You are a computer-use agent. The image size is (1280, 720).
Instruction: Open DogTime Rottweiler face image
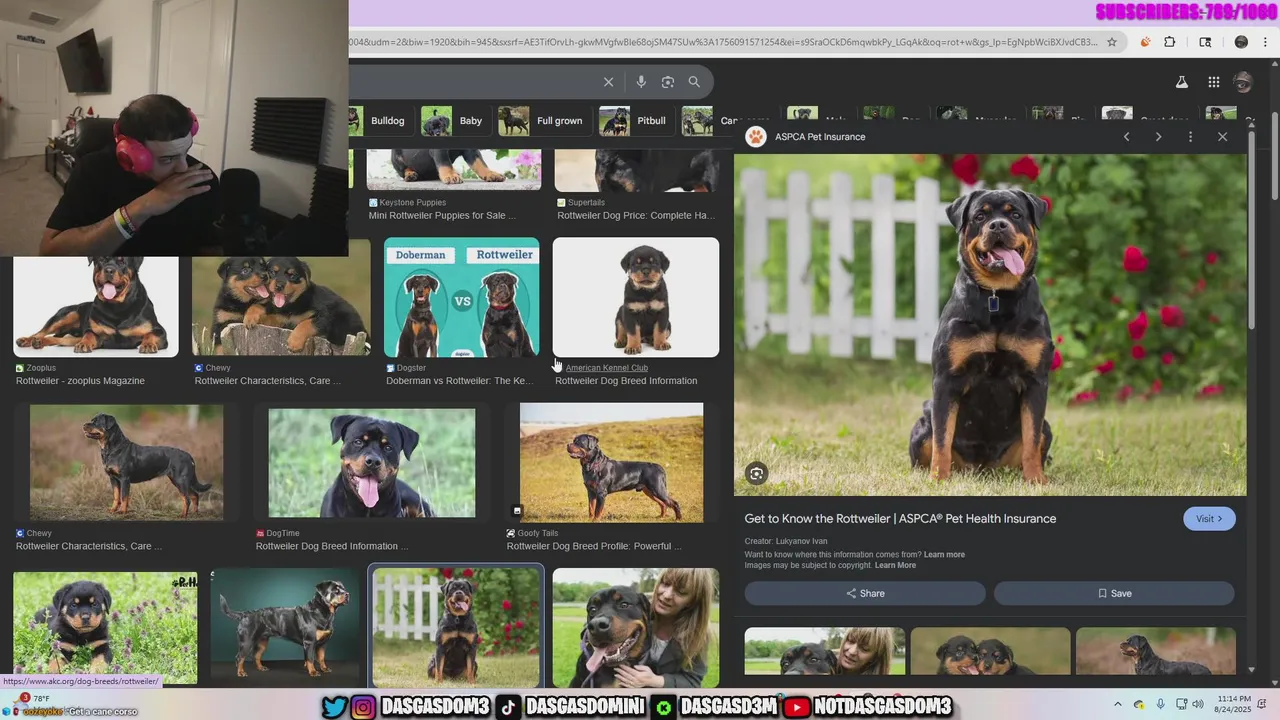coord(372,462)
